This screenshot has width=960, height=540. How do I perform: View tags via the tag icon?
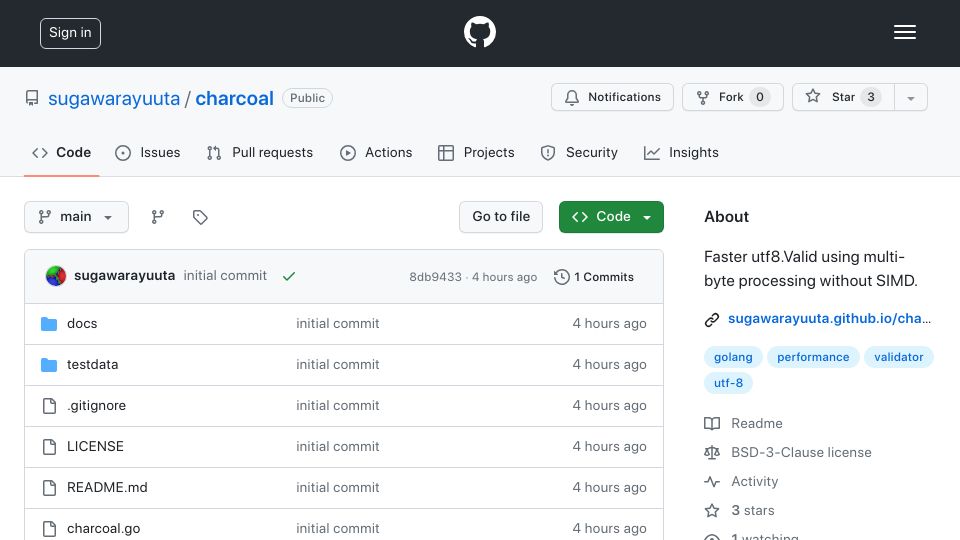click(200, 217)
